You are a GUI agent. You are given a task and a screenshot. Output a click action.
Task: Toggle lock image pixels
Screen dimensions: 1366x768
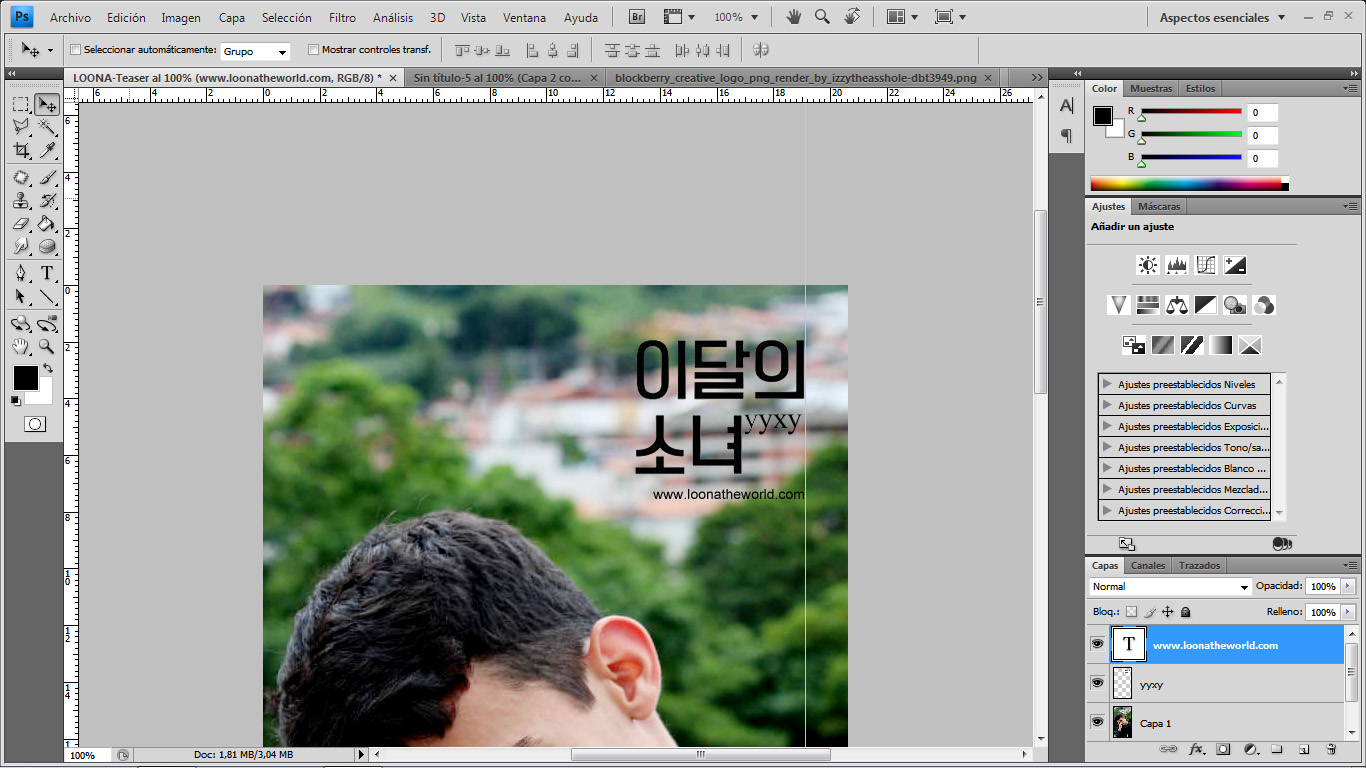click(x=1150, y=611)
